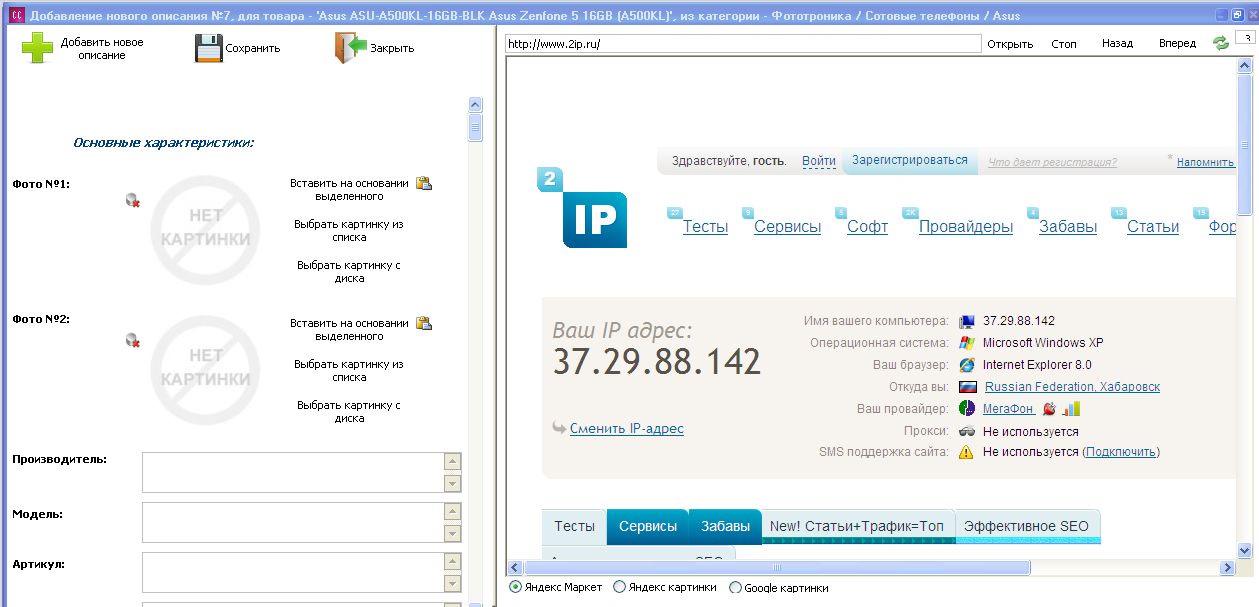Viewport: 1259px width, 607px height.
Task: Select the Яндекс Маркет radio button
Action: click(516, 587)
